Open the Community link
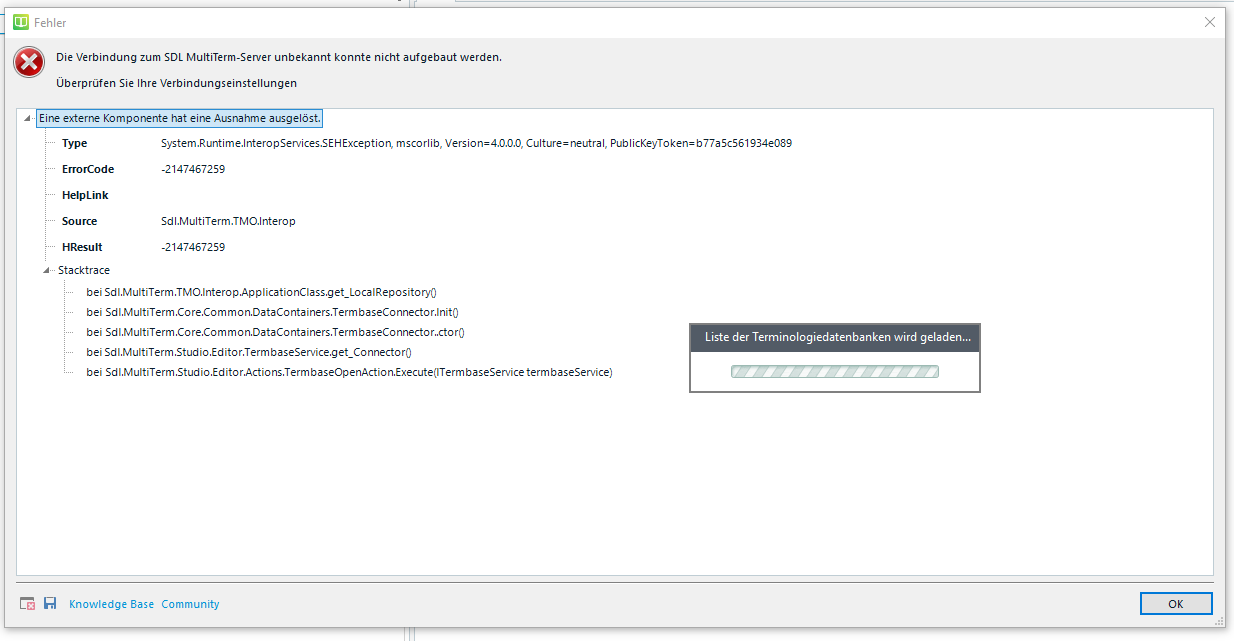1234x641 pixels. [190, 604]
